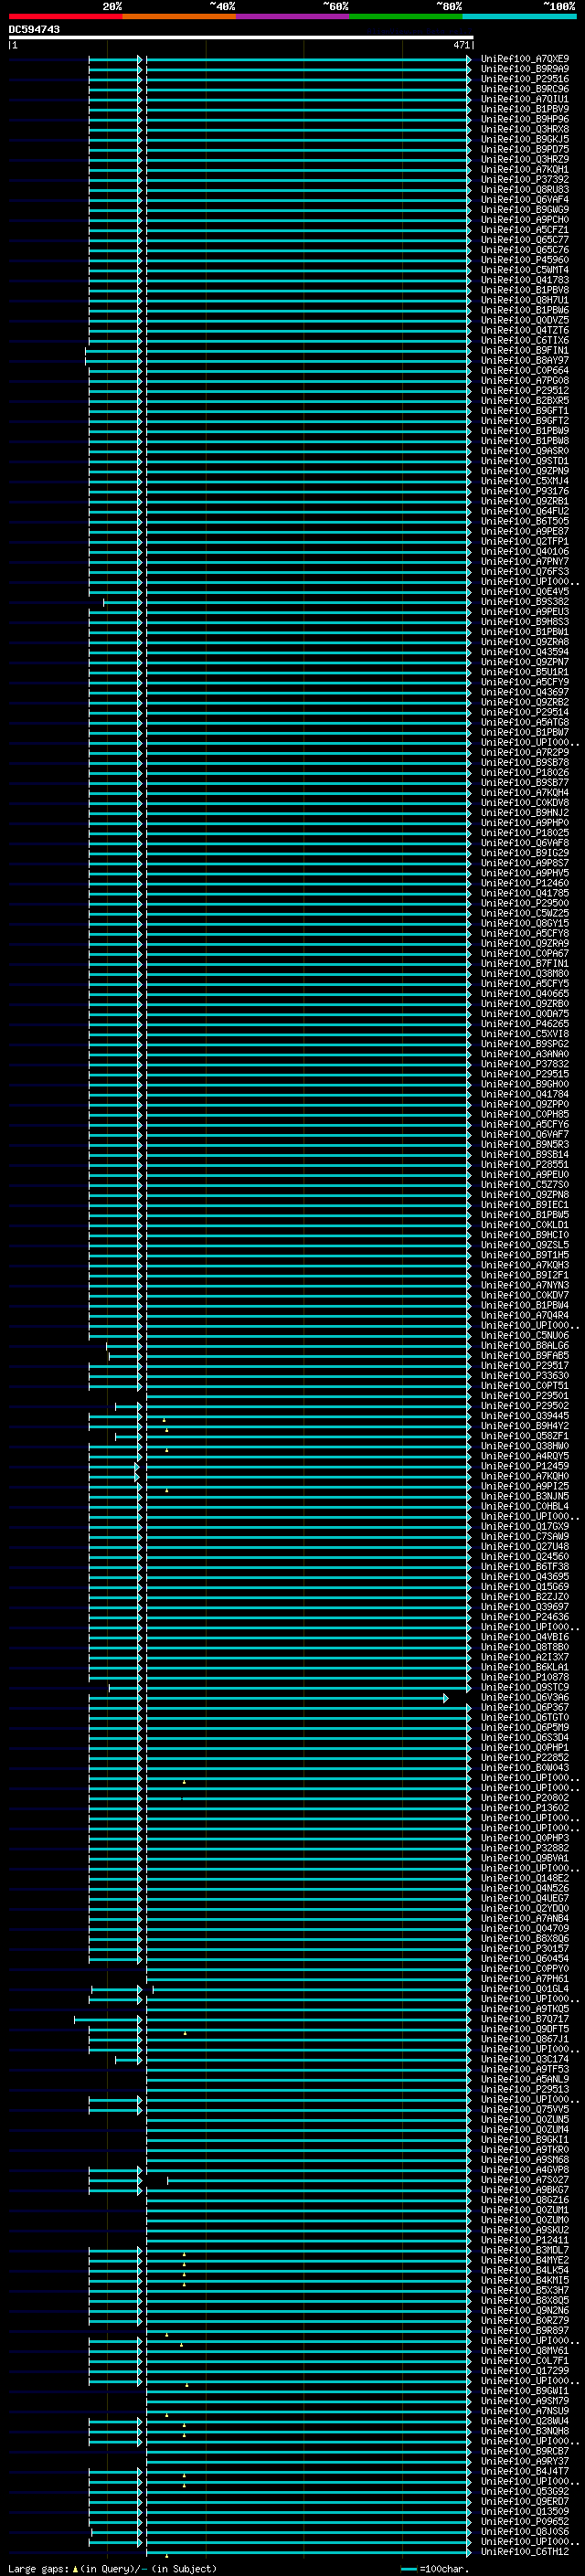585x2576 pixels.
Task: Select label UniRef100_Q9N2N6
Action: (525, 2311)
